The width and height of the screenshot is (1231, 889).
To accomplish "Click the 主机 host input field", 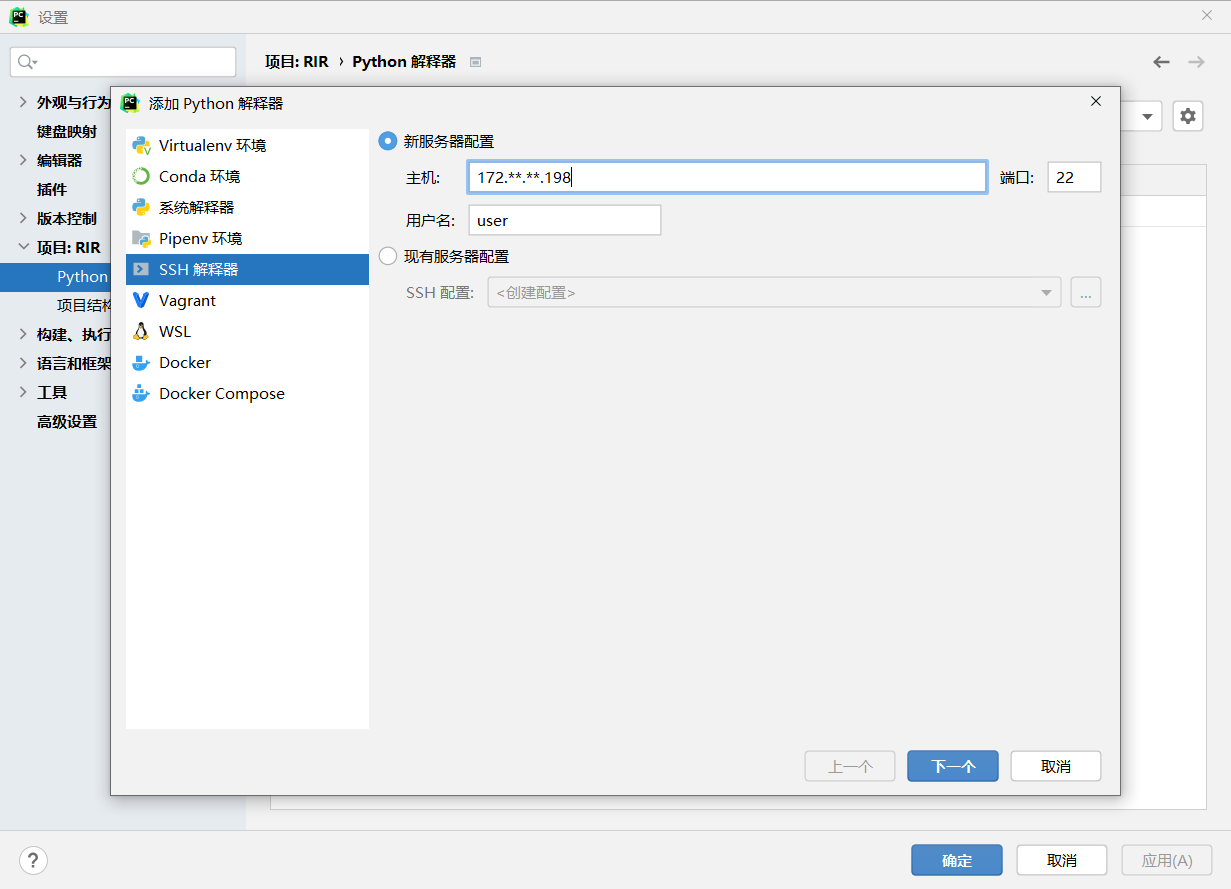I will [x=728, y=177].
